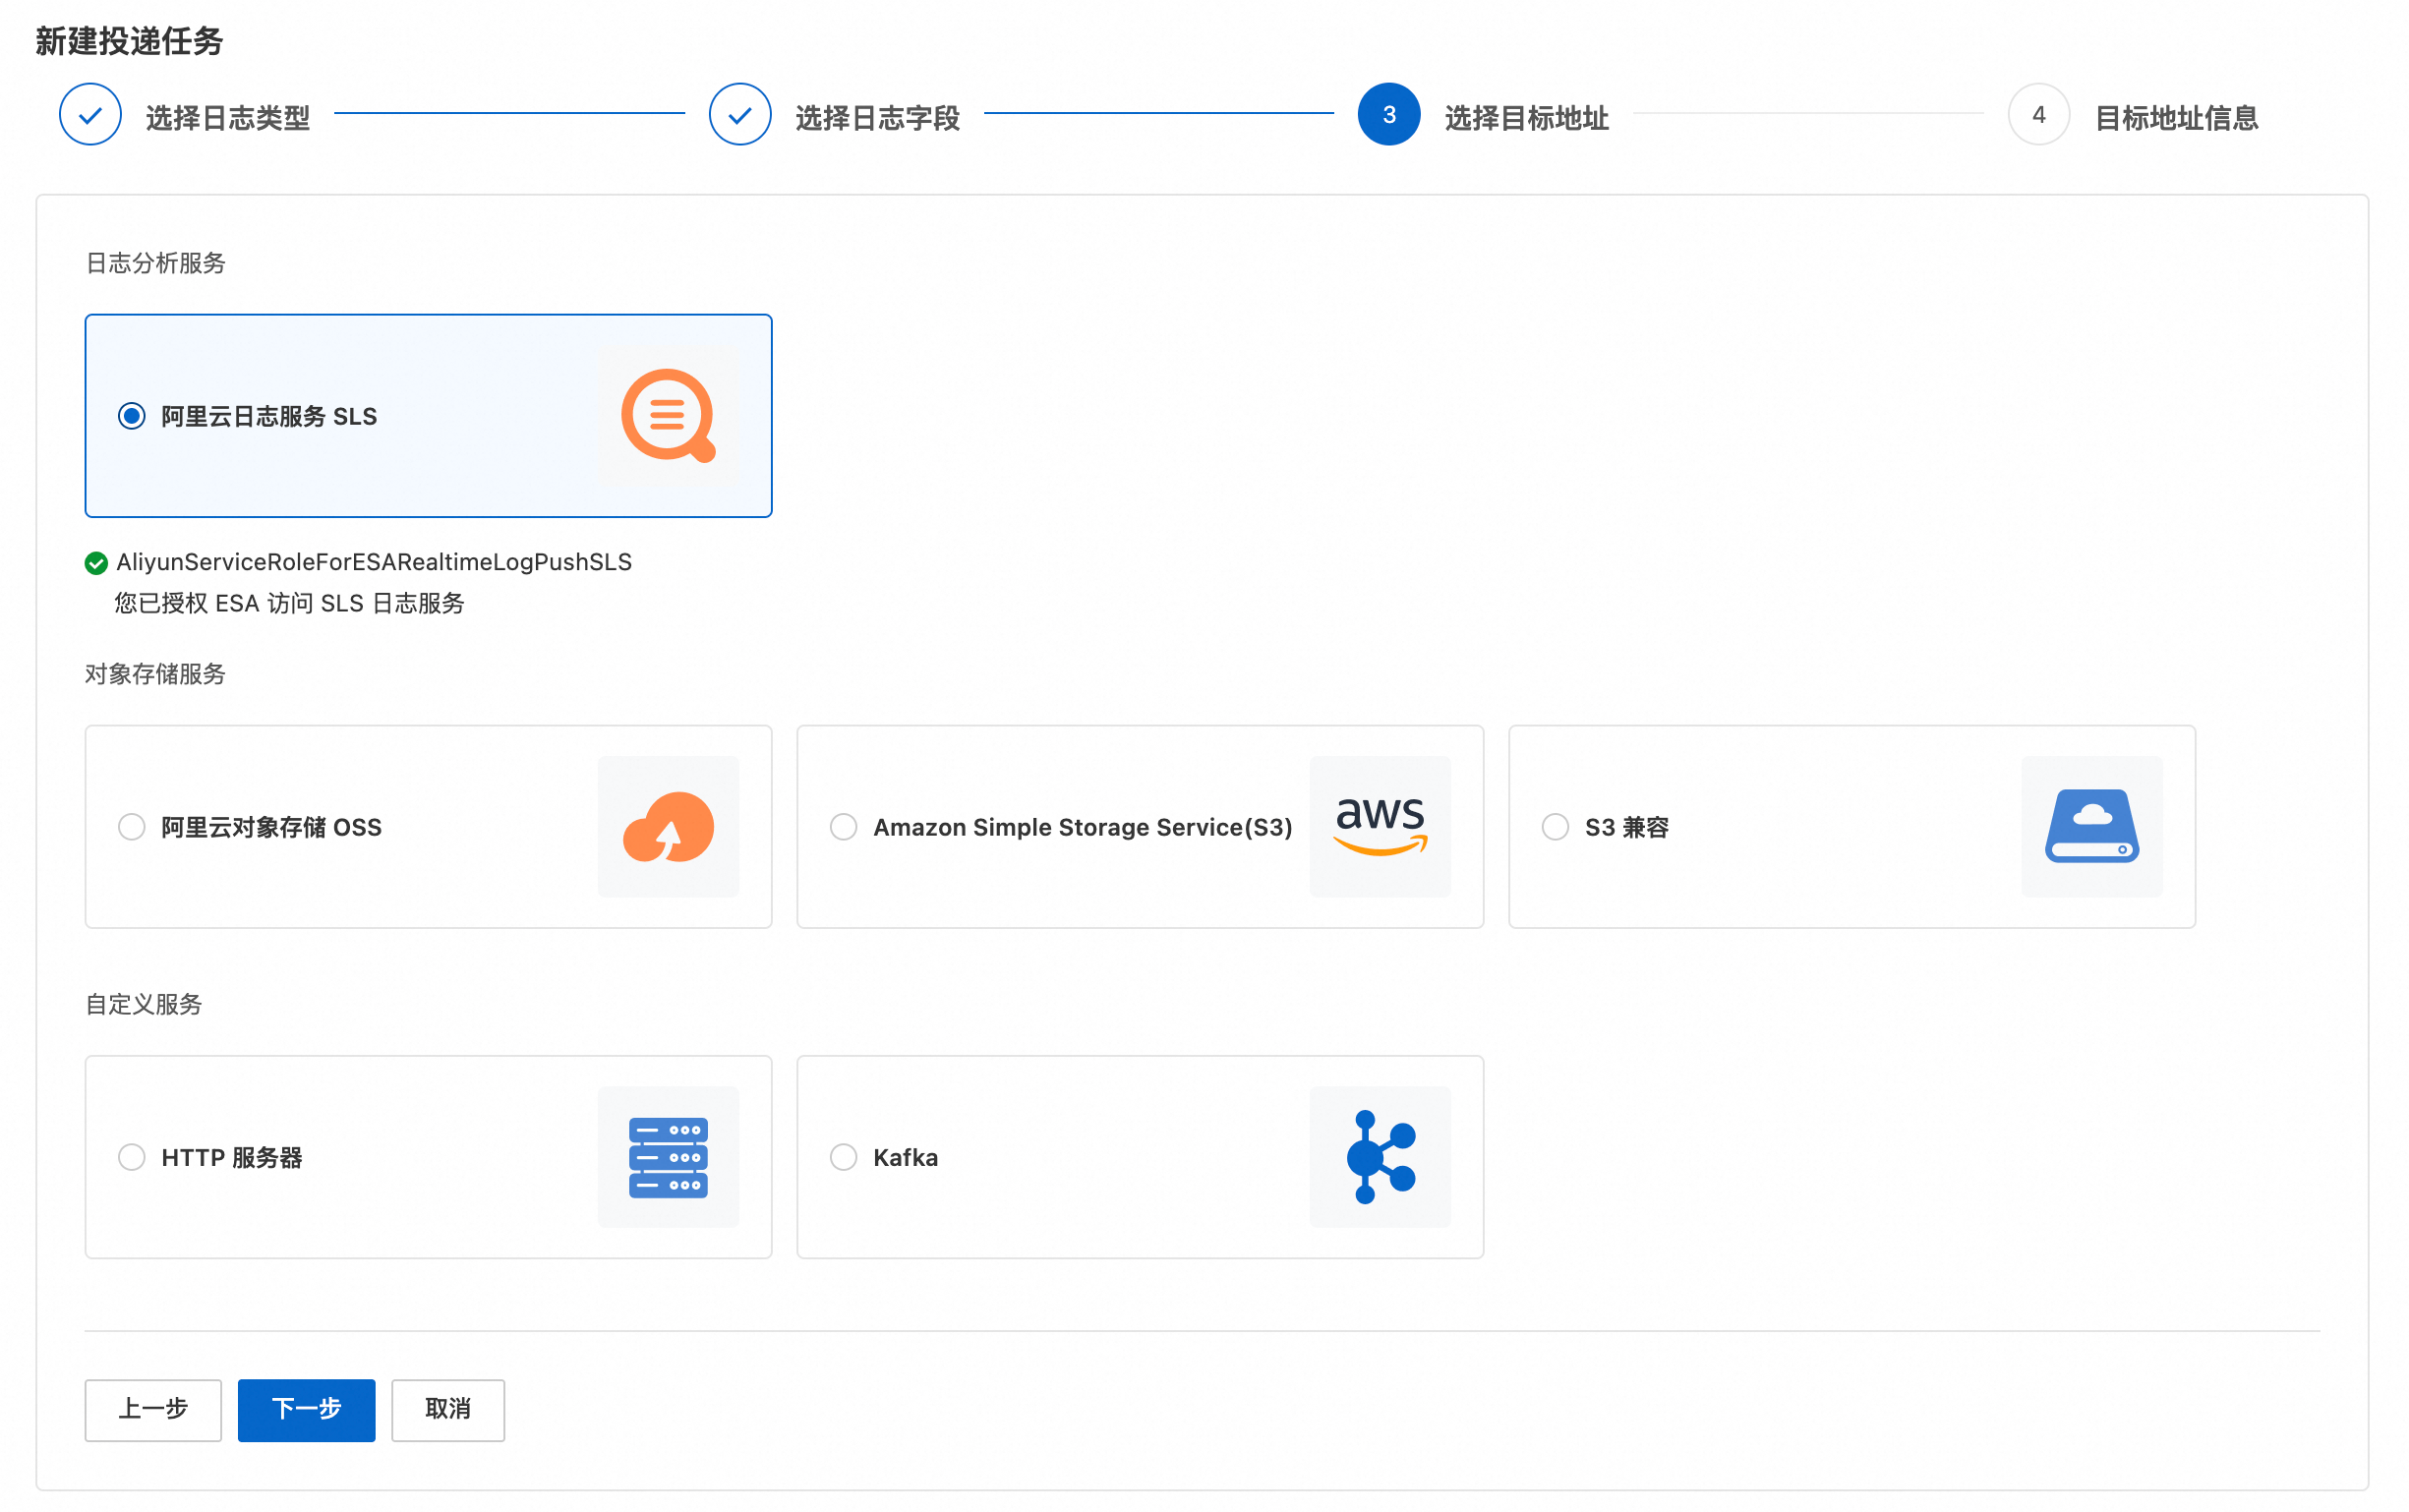Select the 阿里云对象存储 OSS radio button

click(131, 827)
